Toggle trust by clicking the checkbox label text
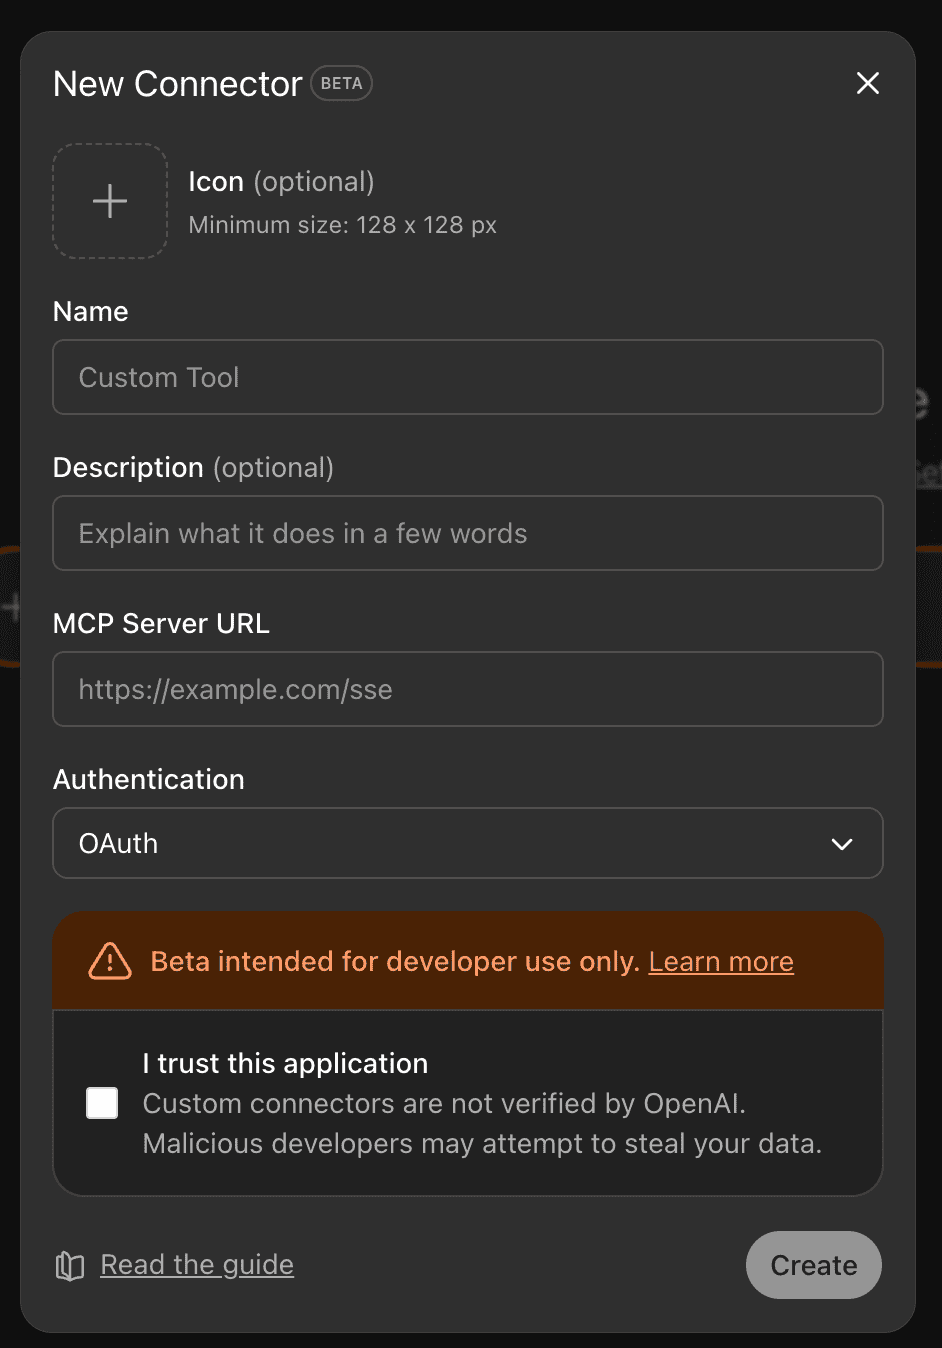Viewport: 942px width, 1348px height. [284, 1063]
